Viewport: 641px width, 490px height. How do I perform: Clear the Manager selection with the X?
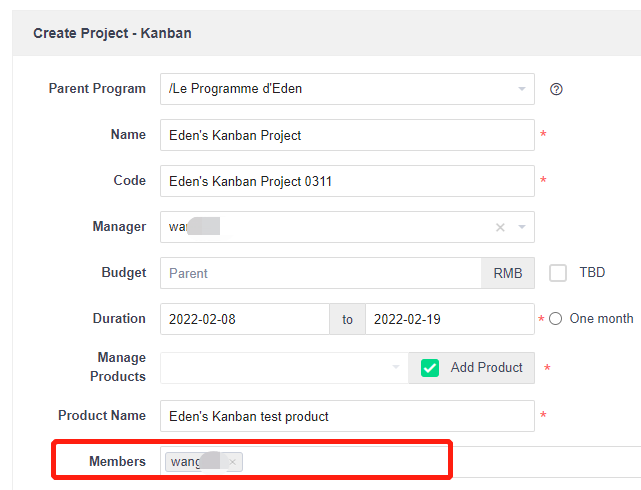pyautogui.click(x=500, y=227)
